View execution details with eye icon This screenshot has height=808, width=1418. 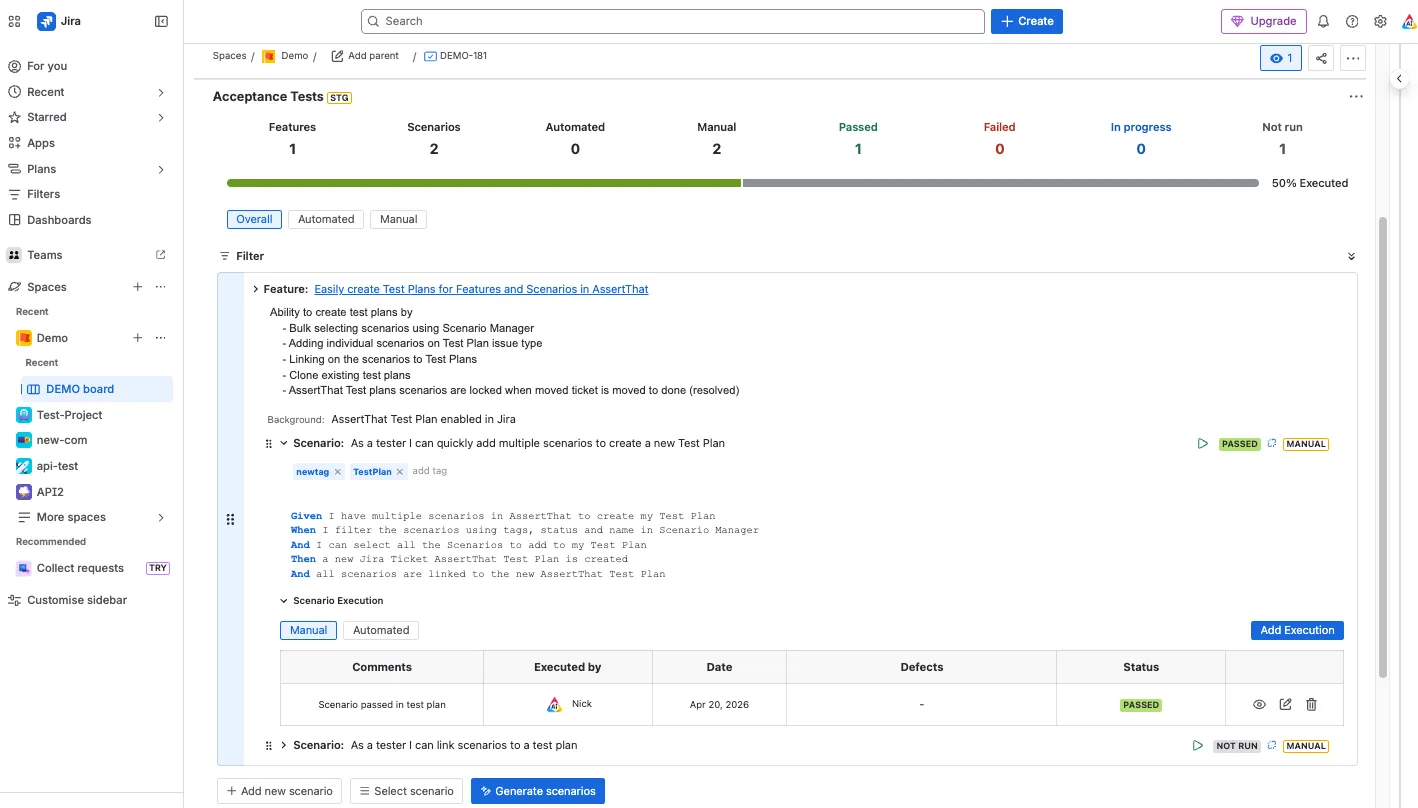pyautogui.click(x=1259, y=705)
